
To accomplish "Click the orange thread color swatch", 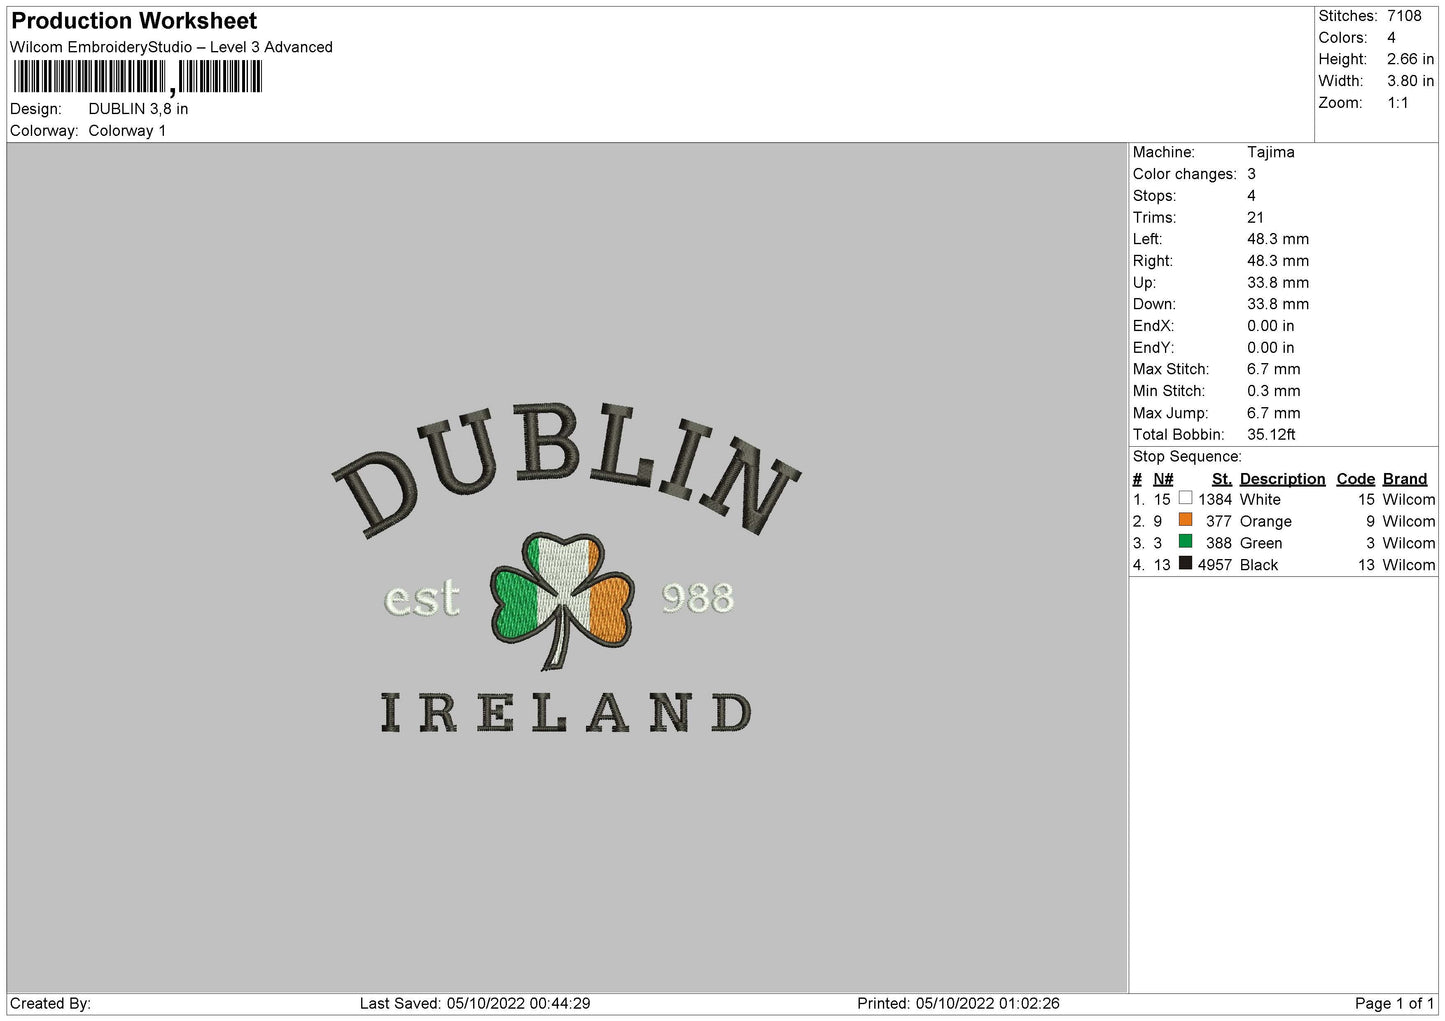I will coord(1185,520).
